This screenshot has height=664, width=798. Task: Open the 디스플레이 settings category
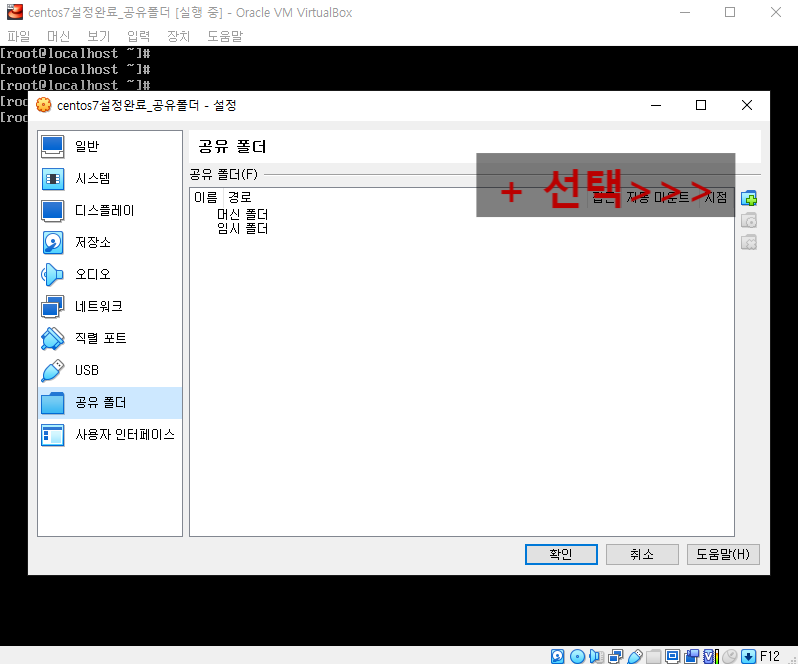[x=110, y=211]
